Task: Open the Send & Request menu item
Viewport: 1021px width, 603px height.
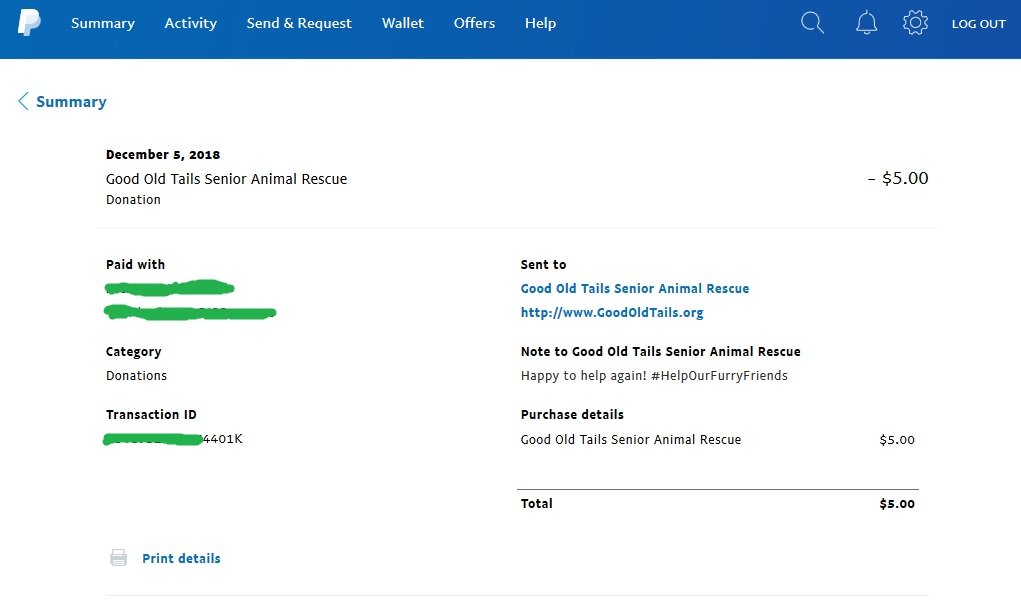Action: pos(299,23)
